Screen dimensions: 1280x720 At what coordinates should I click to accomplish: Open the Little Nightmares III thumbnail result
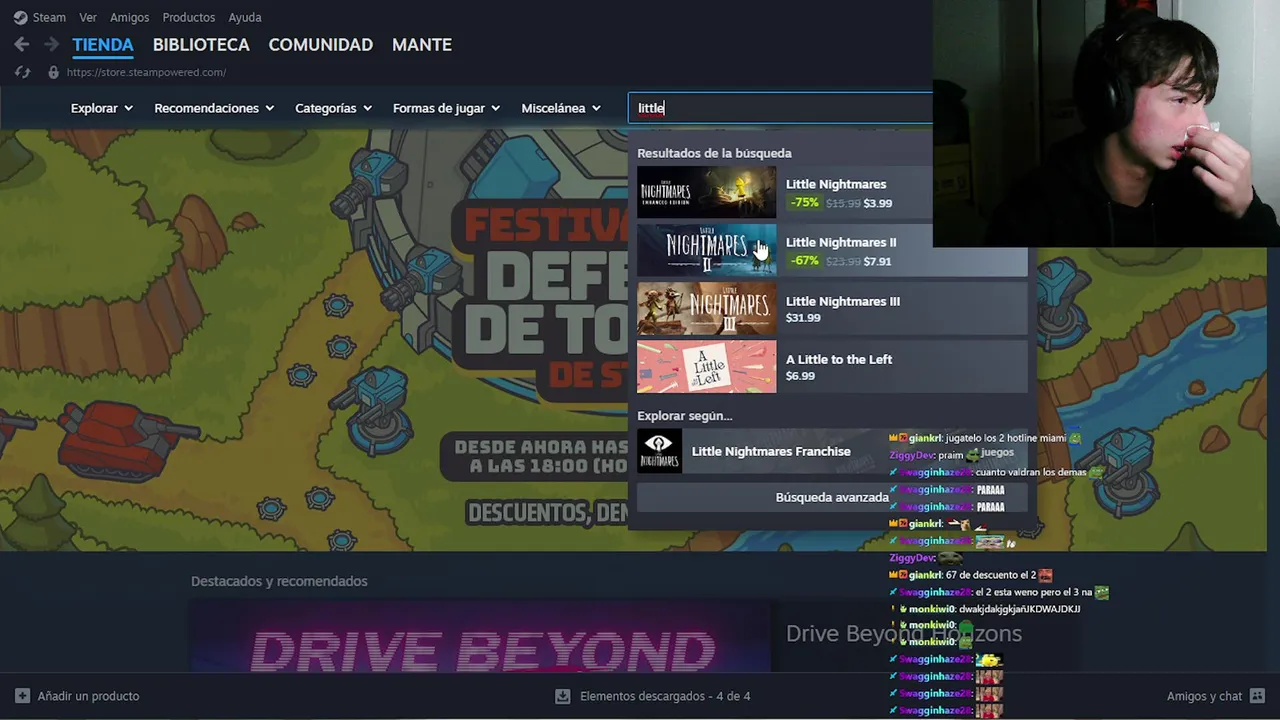[706, 309]
